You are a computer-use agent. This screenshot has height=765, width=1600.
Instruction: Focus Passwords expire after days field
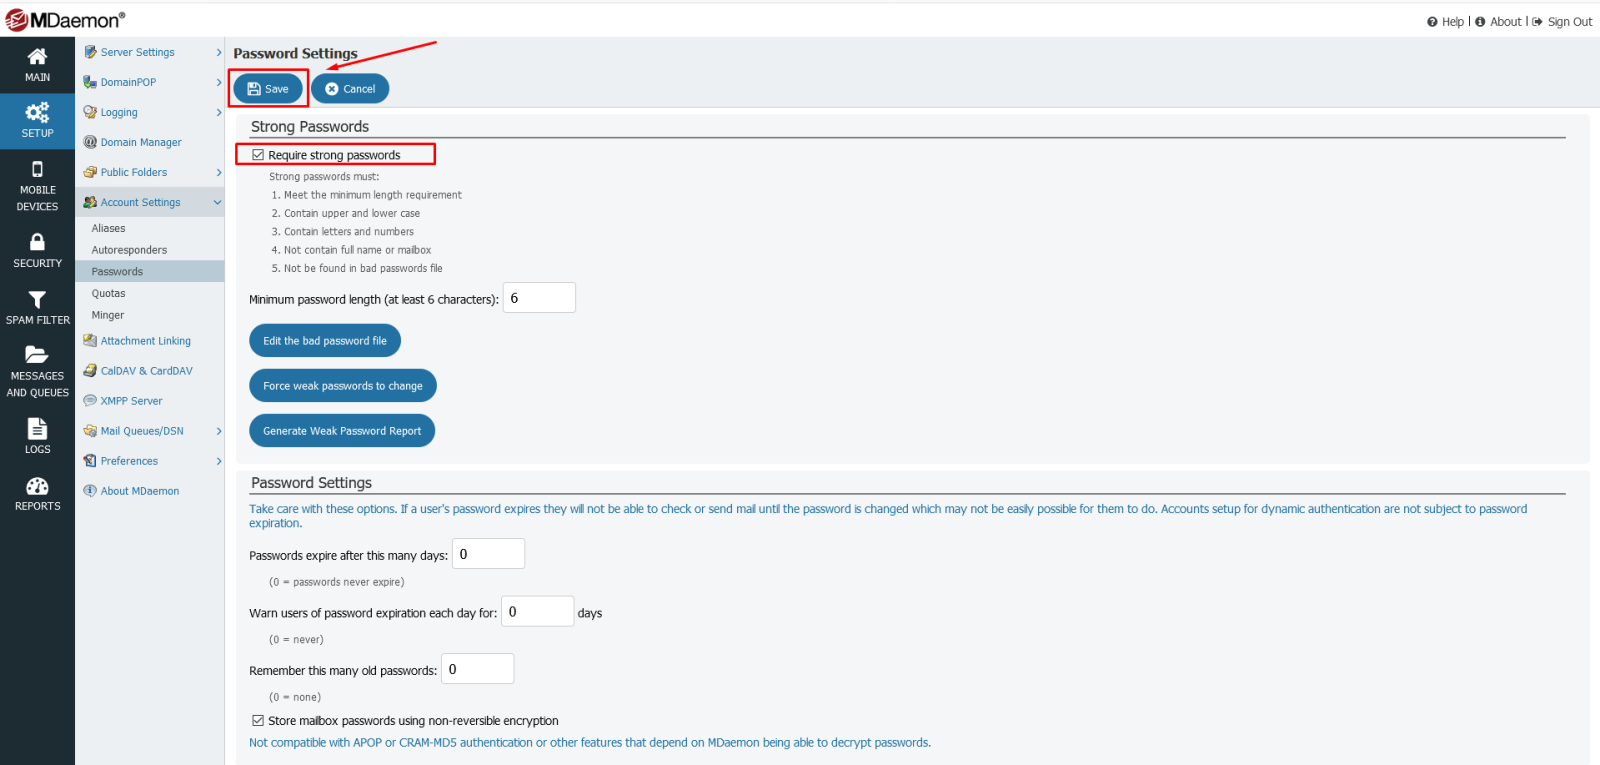pyautogui.click(x=488, y=554)
